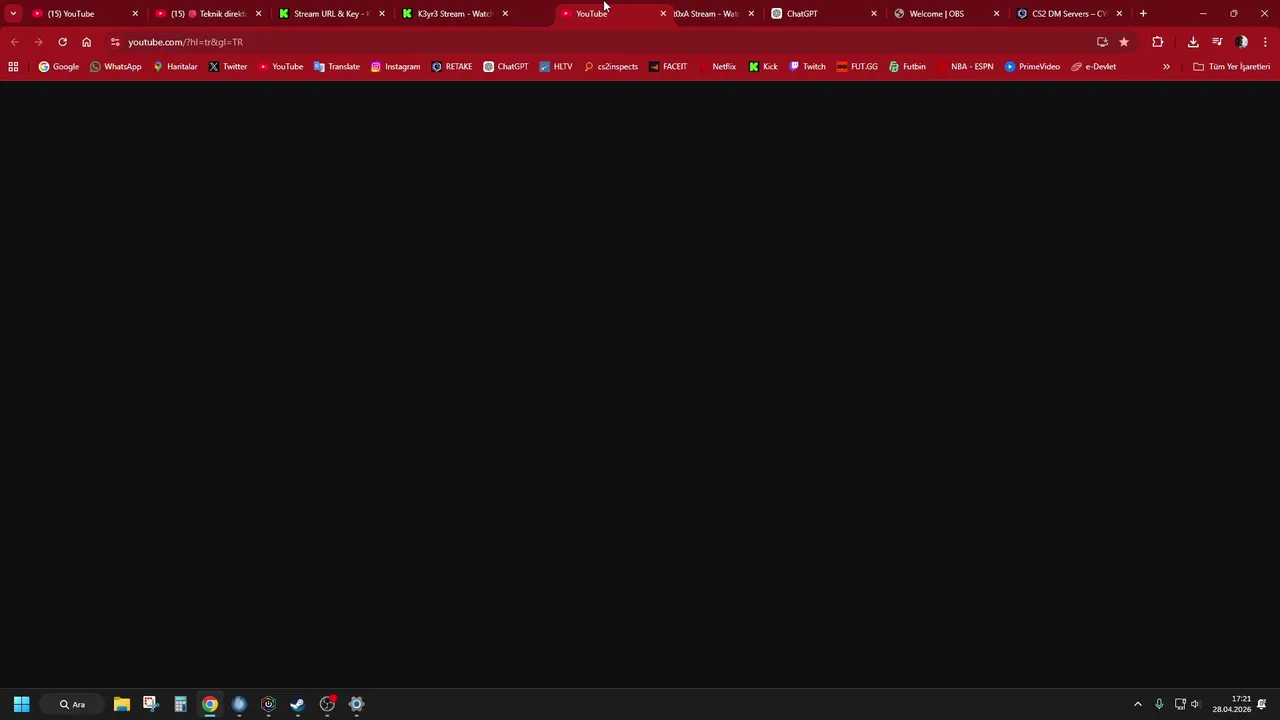Open the browser home page

point(86,42)
